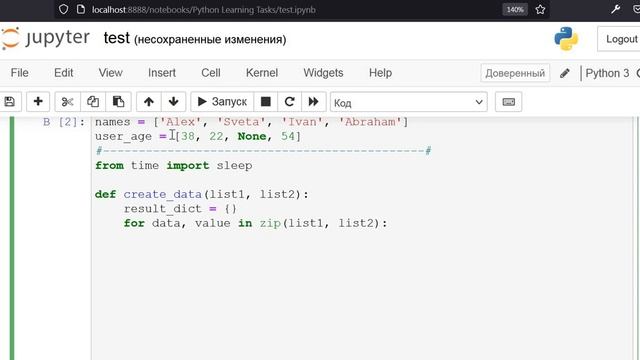This screenshot has width=640, height=360.
Task: Interrupt the kernel with stop icon
Action: (x=266, y=102)
